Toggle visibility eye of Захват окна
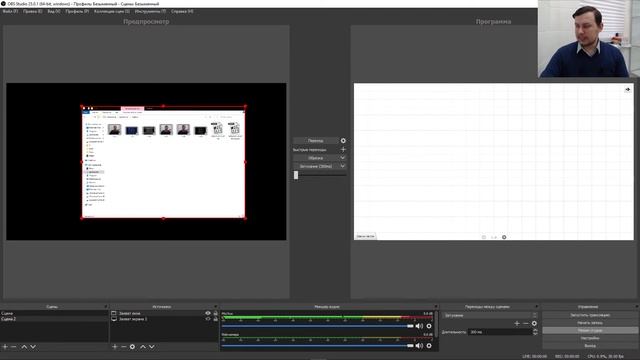The image size is (640, 360). pyautogui.click(x=208, y=313)
